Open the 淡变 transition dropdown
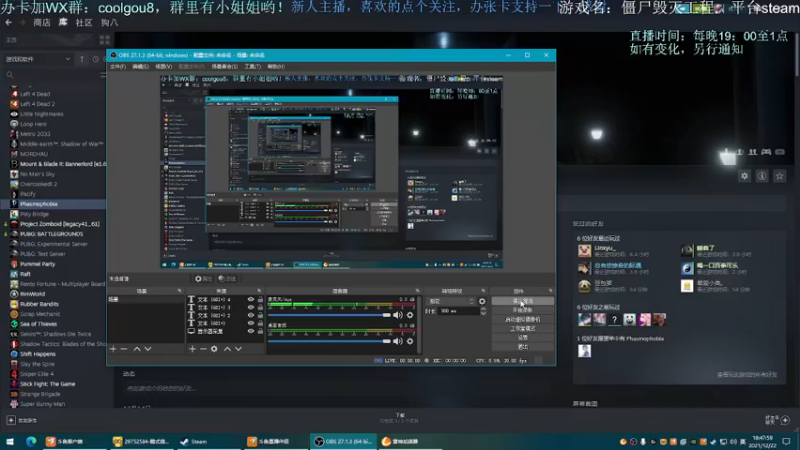Screen dimensions: 800x450 pos(451,302)
